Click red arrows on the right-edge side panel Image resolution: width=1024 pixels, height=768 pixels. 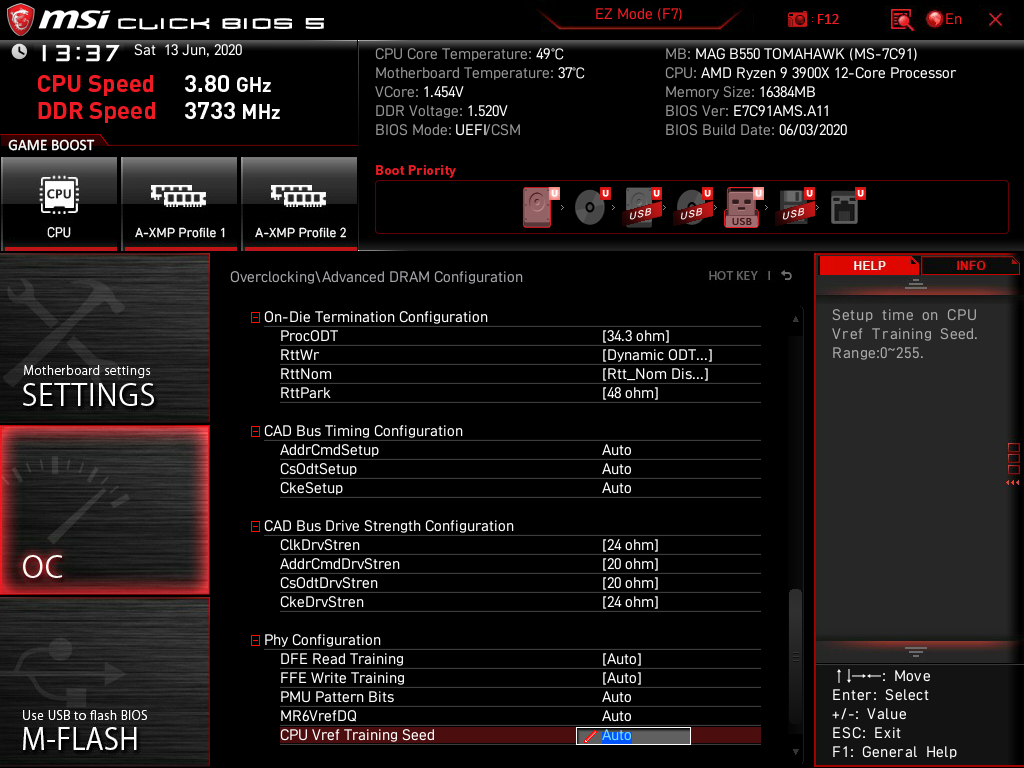click(1012, 483)
